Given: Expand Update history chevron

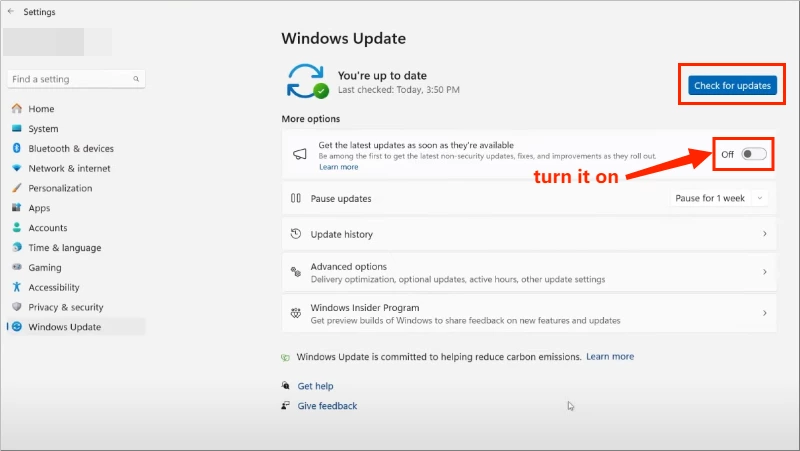Looking at the screenshot, I should pyautogui.click(x=764, y=234).
